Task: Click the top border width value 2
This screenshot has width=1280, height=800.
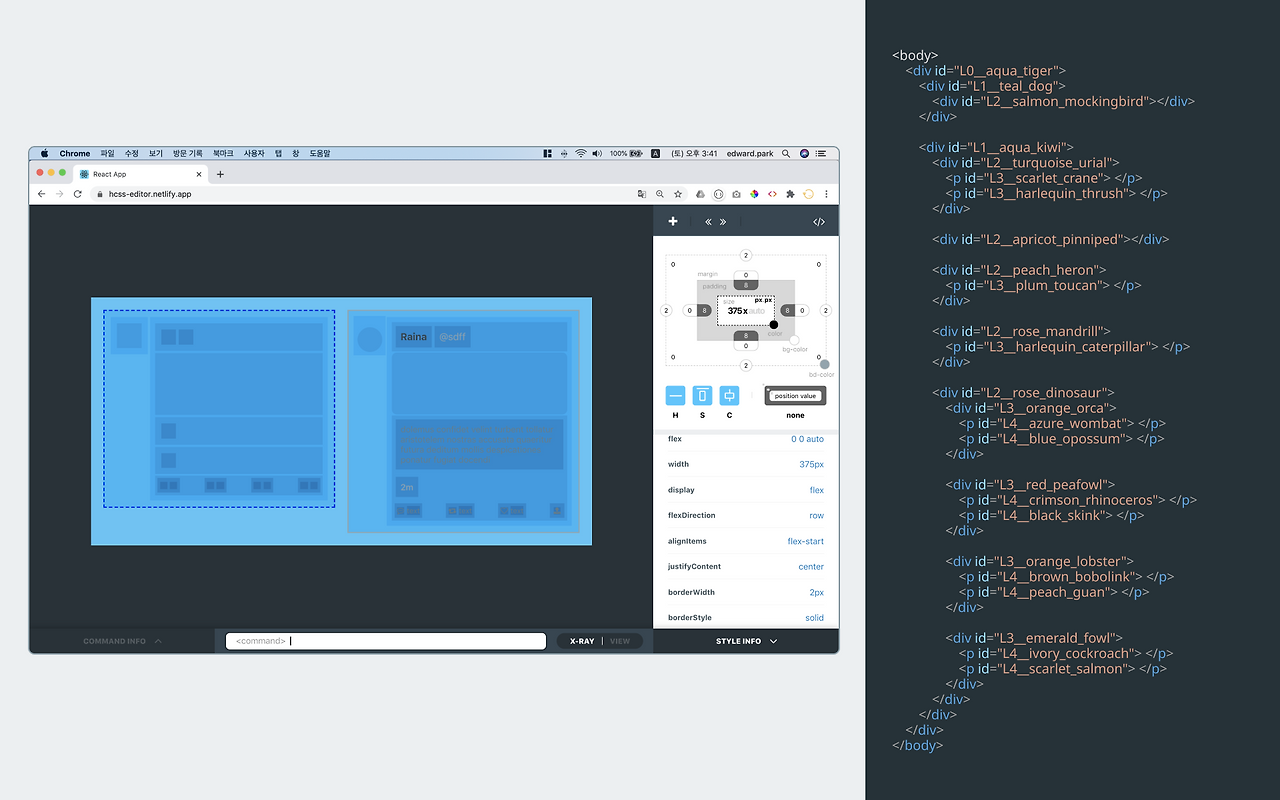Action: click(746, 256)
